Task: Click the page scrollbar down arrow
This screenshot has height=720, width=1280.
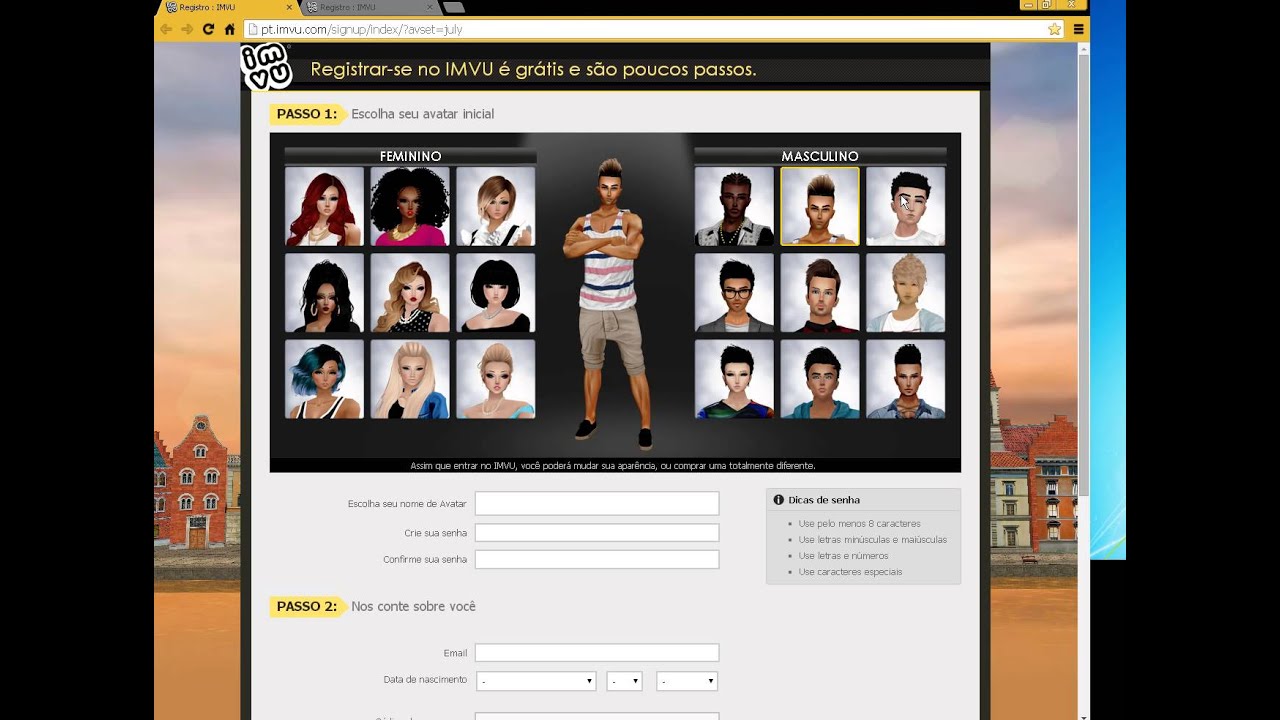Action: coord(1084,715)
